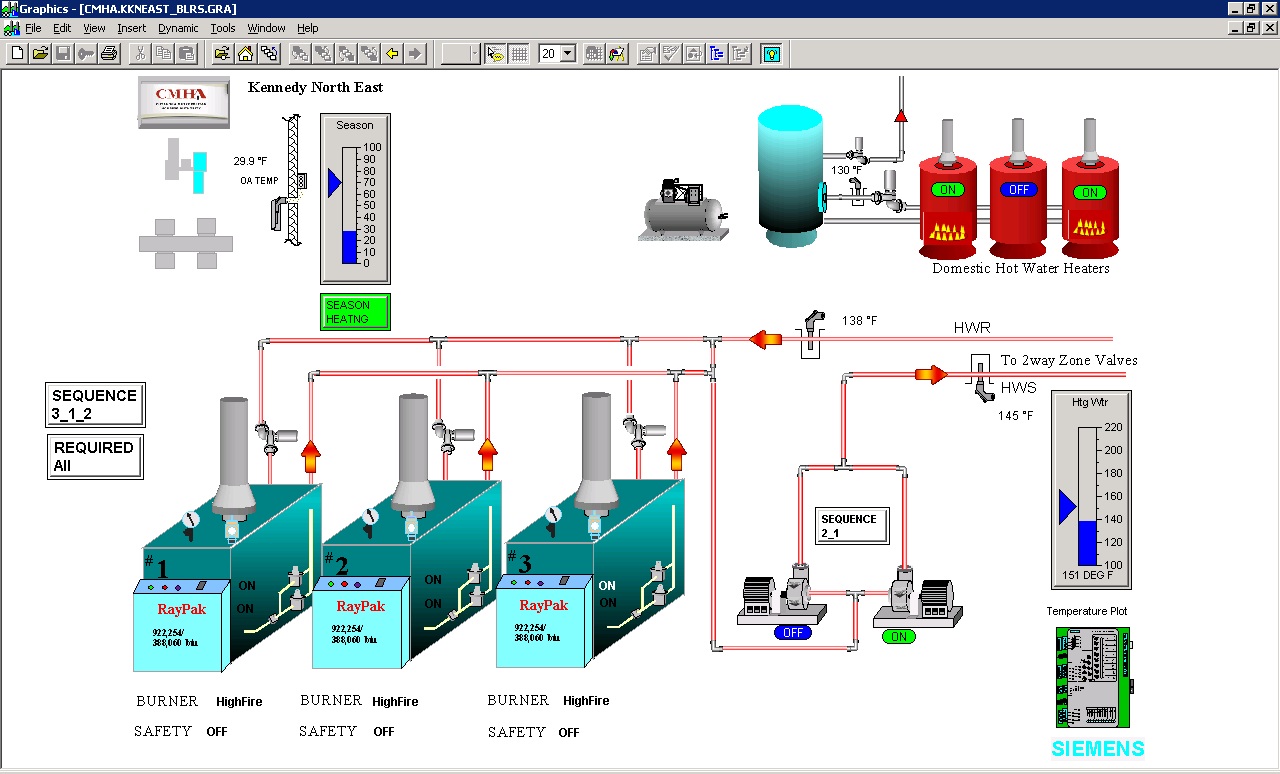Screen dimensions: 1280x774
Task: Click the Home house toolbar icon
Action: pyautogui.click(x=245, y=54)
